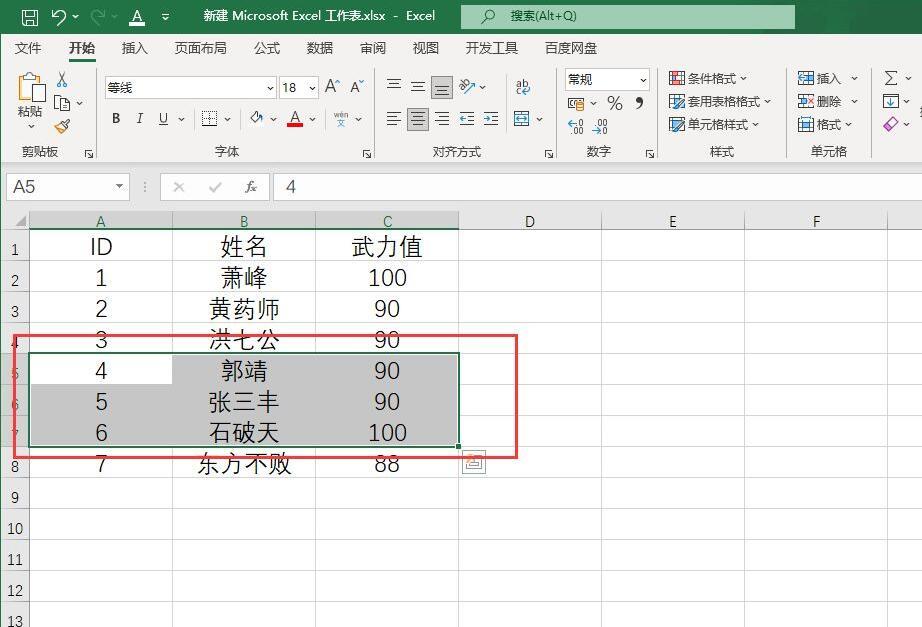Image resolution: width=922 pixels, height=627 pixels.
Task: Click the Cut scissors icon
Action: pyautogui.click(x=62, y=79)
